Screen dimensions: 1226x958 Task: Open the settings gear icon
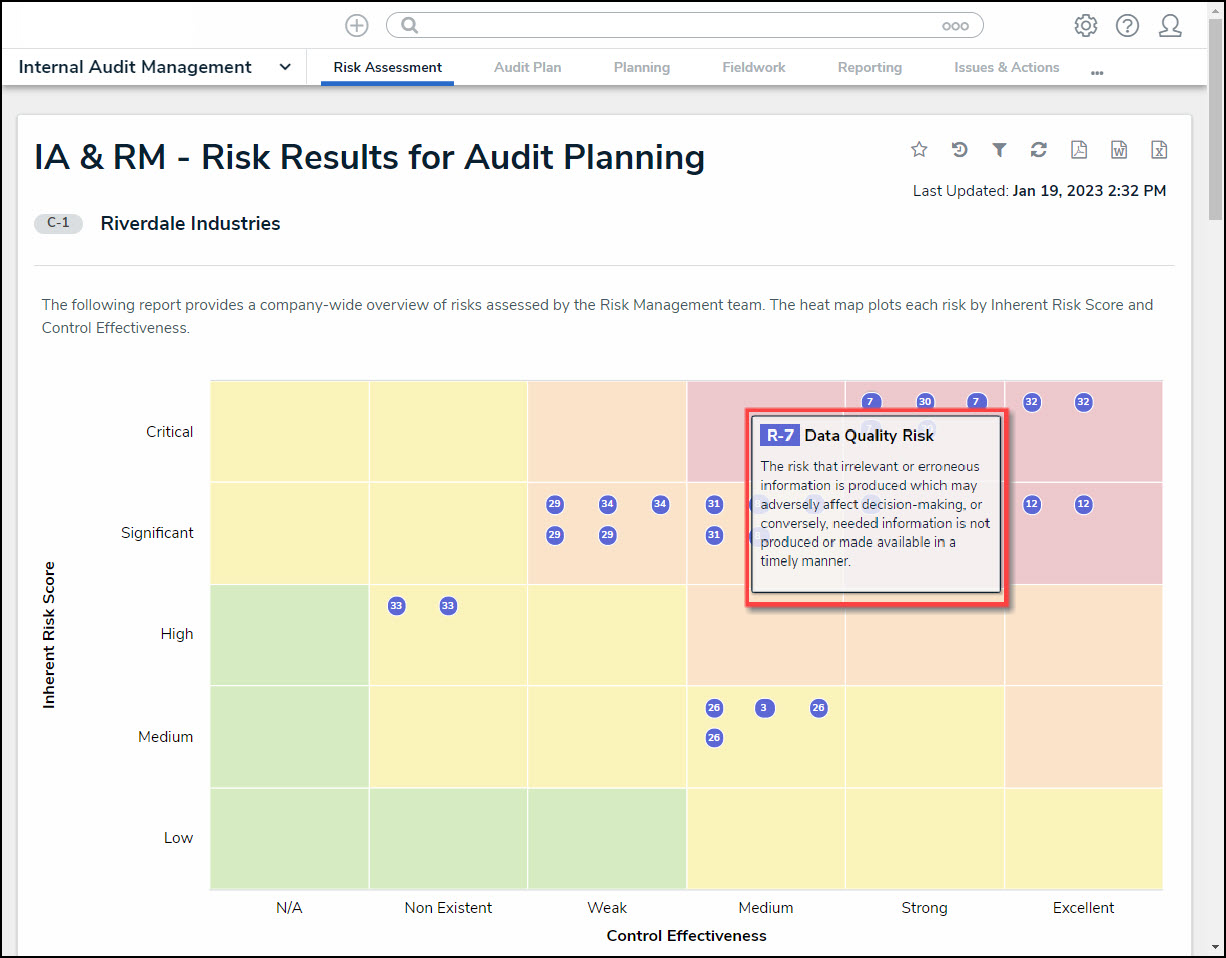[1085, 26]
